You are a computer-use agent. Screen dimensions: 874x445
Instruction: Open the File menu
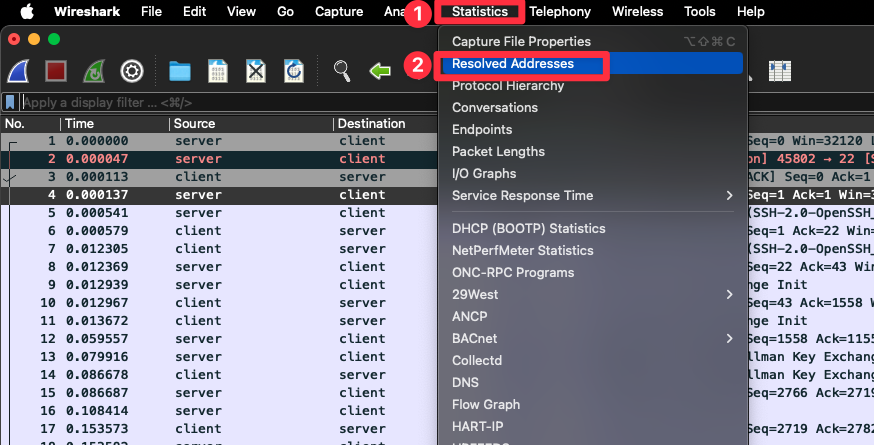tap(152, 12)
